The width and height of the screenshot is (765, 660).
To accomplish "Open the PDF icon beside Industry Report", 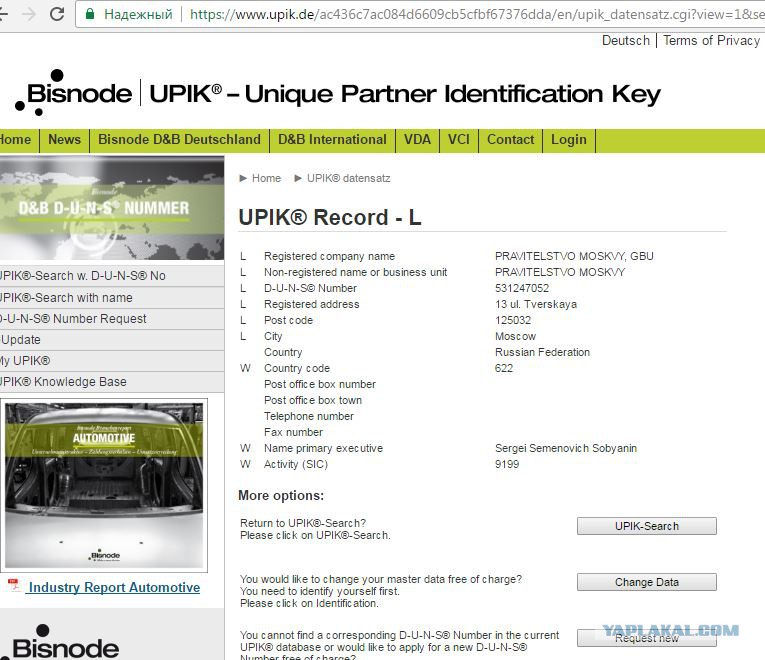I will coord(14,585).
